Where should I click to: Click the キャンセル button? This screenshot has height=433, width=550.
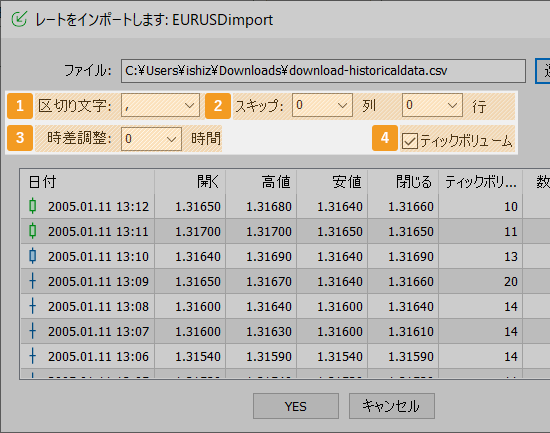[392, 406]
